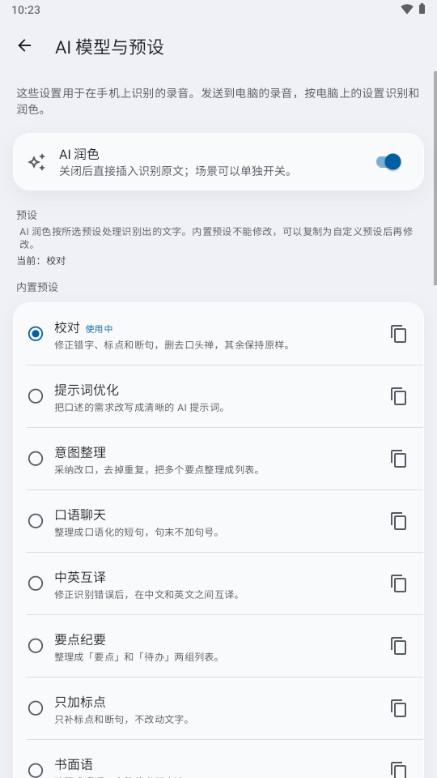Image resolution: width=437 pixels, height=778 pixels.
Task: Click the vertical scrollbar on right edge
Action: [x=435, y=178]
